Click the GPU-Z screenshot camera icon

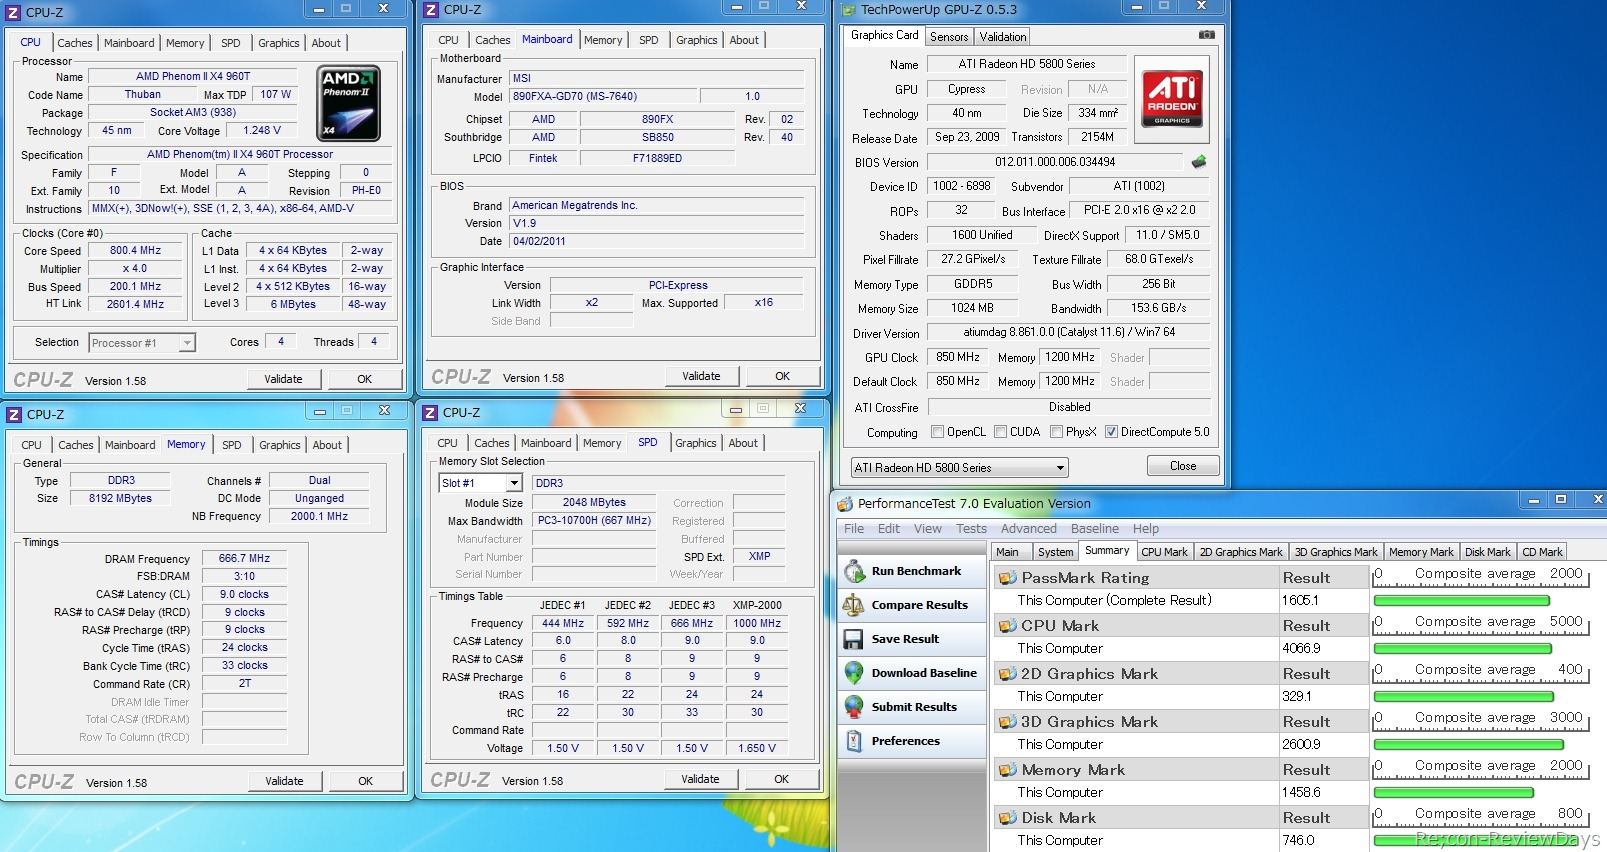coord(1206,35)
